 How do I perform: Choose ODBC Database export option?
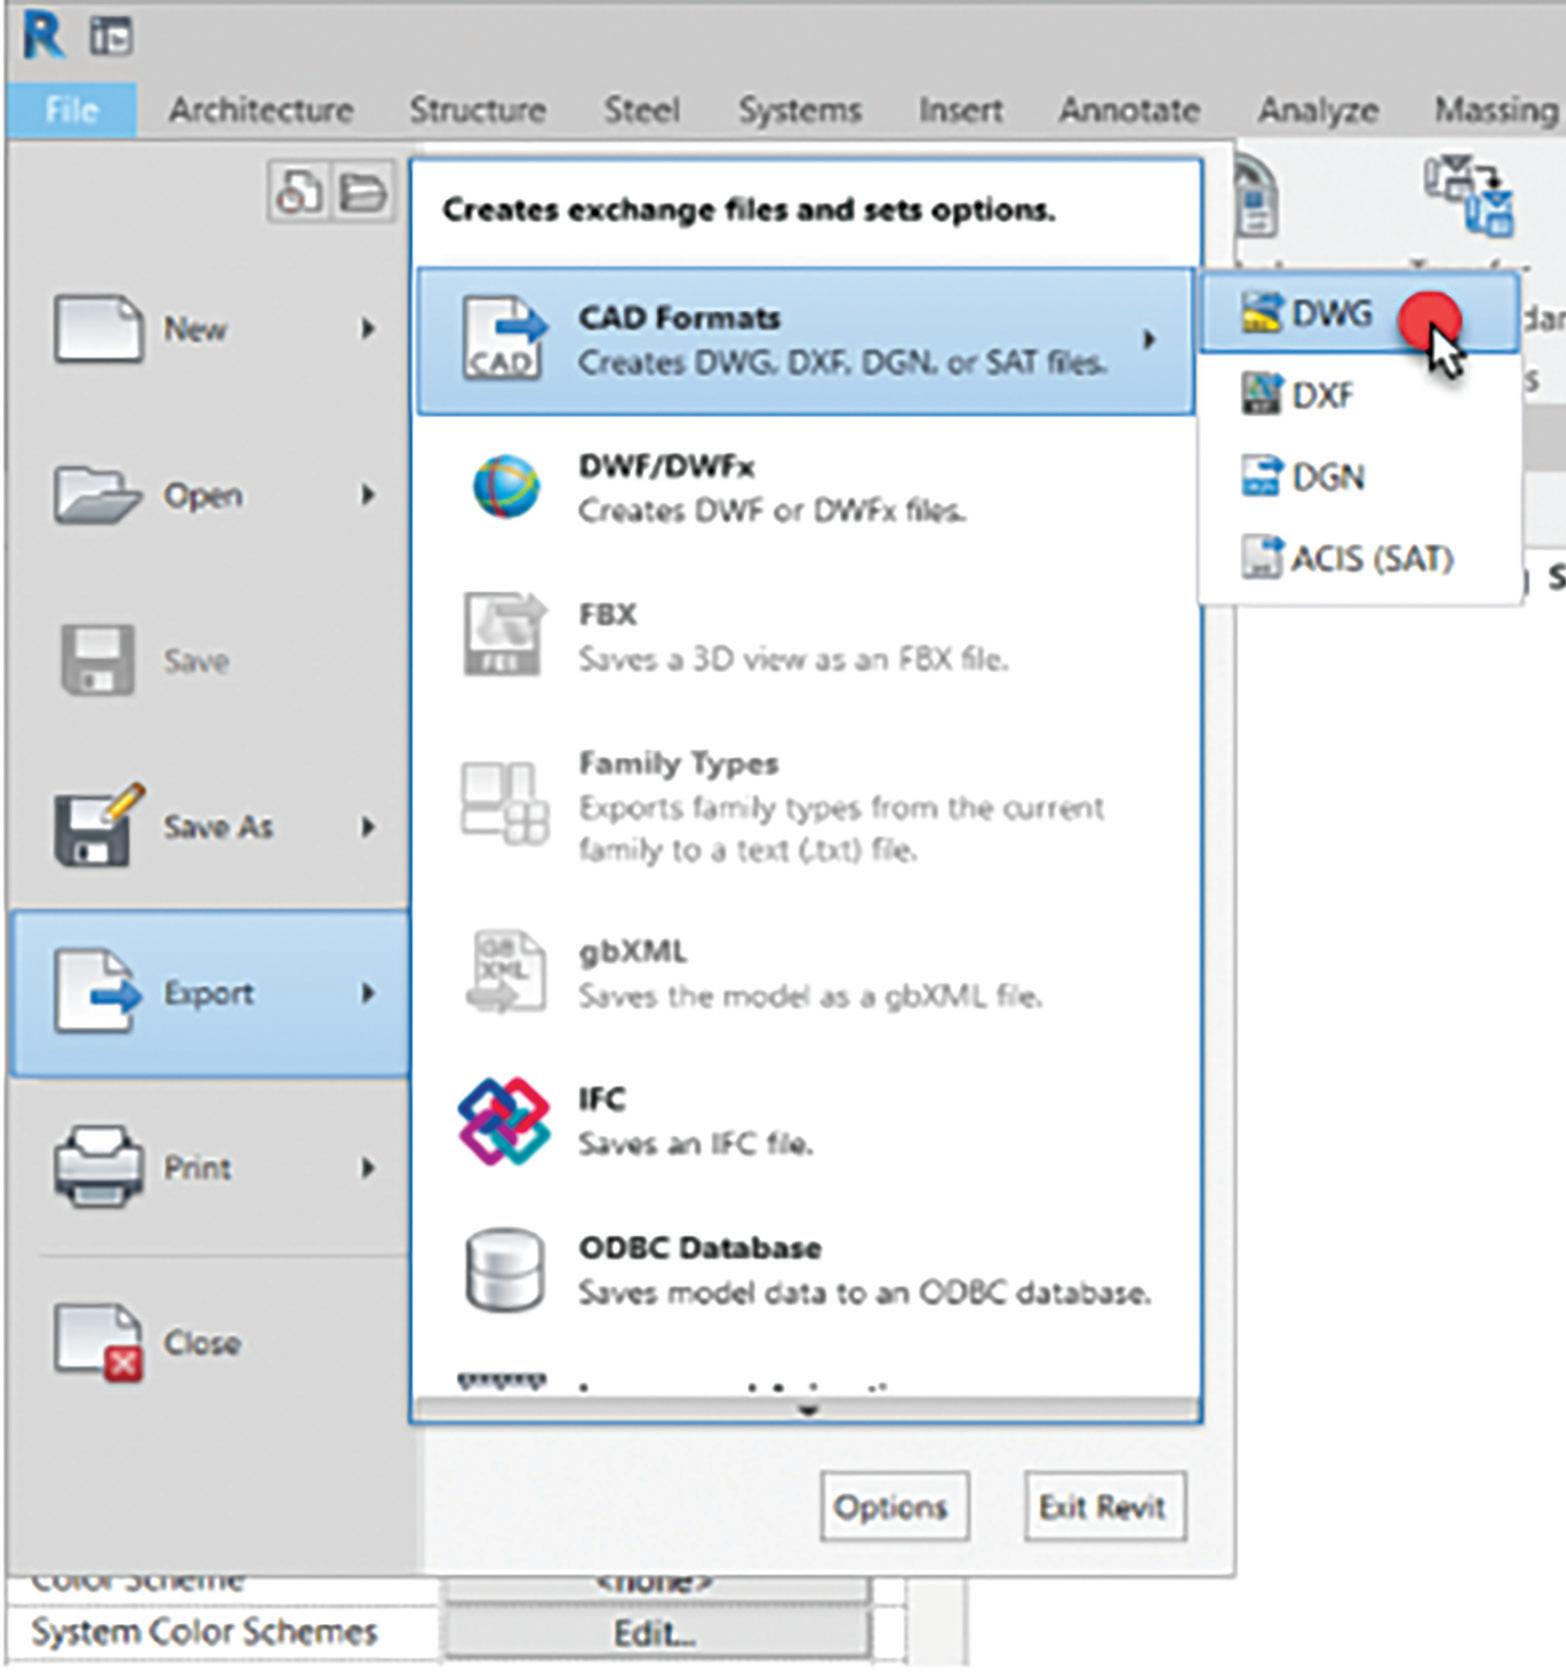(x=806, y=1270)
